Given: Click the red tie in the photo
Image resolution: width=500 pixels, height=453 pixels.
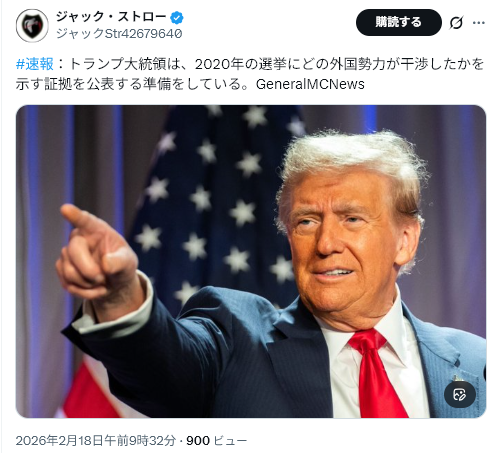Looking at the screenshot, I should coord(377,373).
